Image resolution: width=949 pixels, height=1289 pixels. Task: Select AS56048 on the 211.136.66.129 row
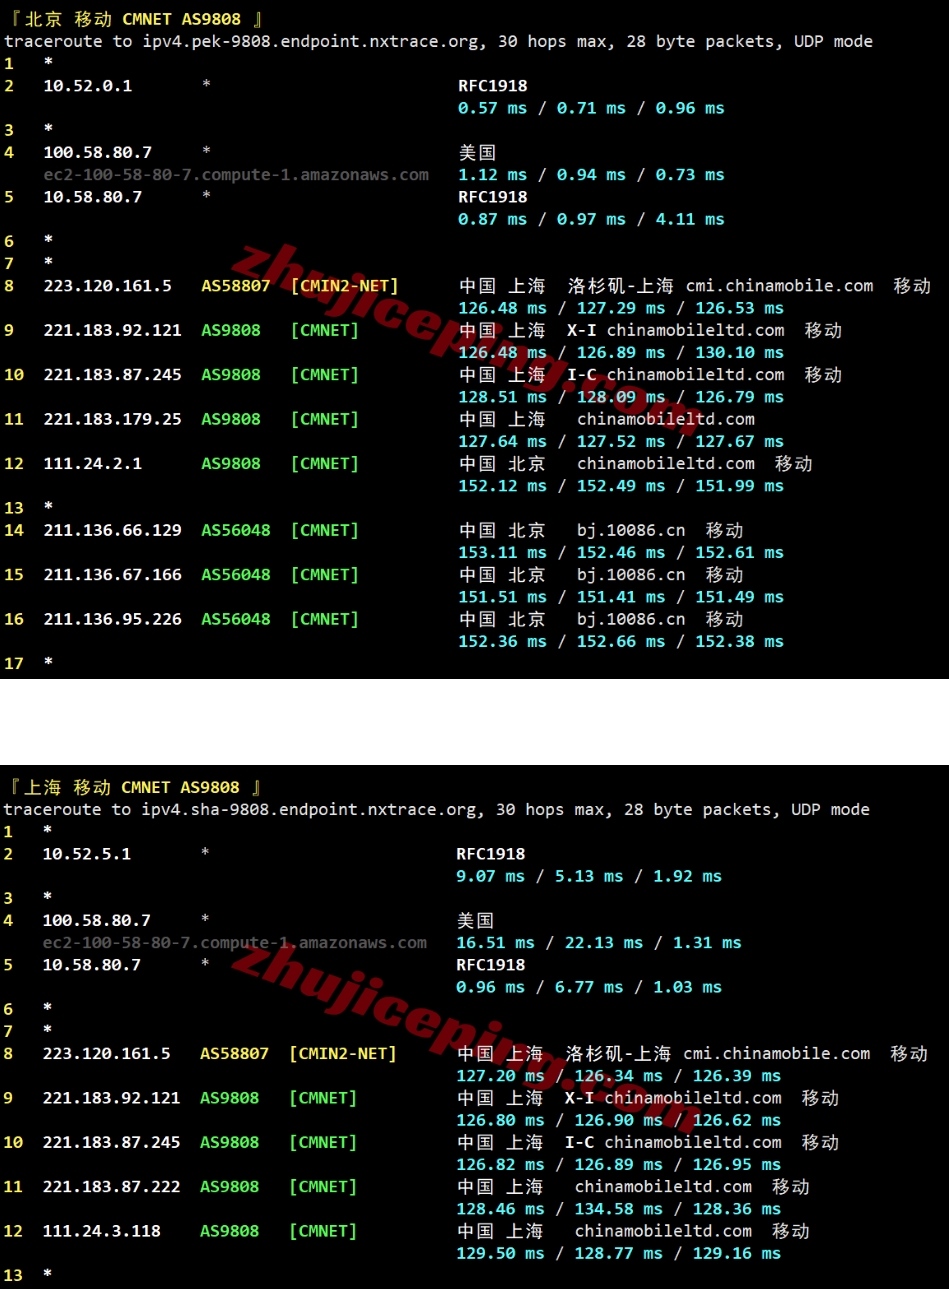236,530
